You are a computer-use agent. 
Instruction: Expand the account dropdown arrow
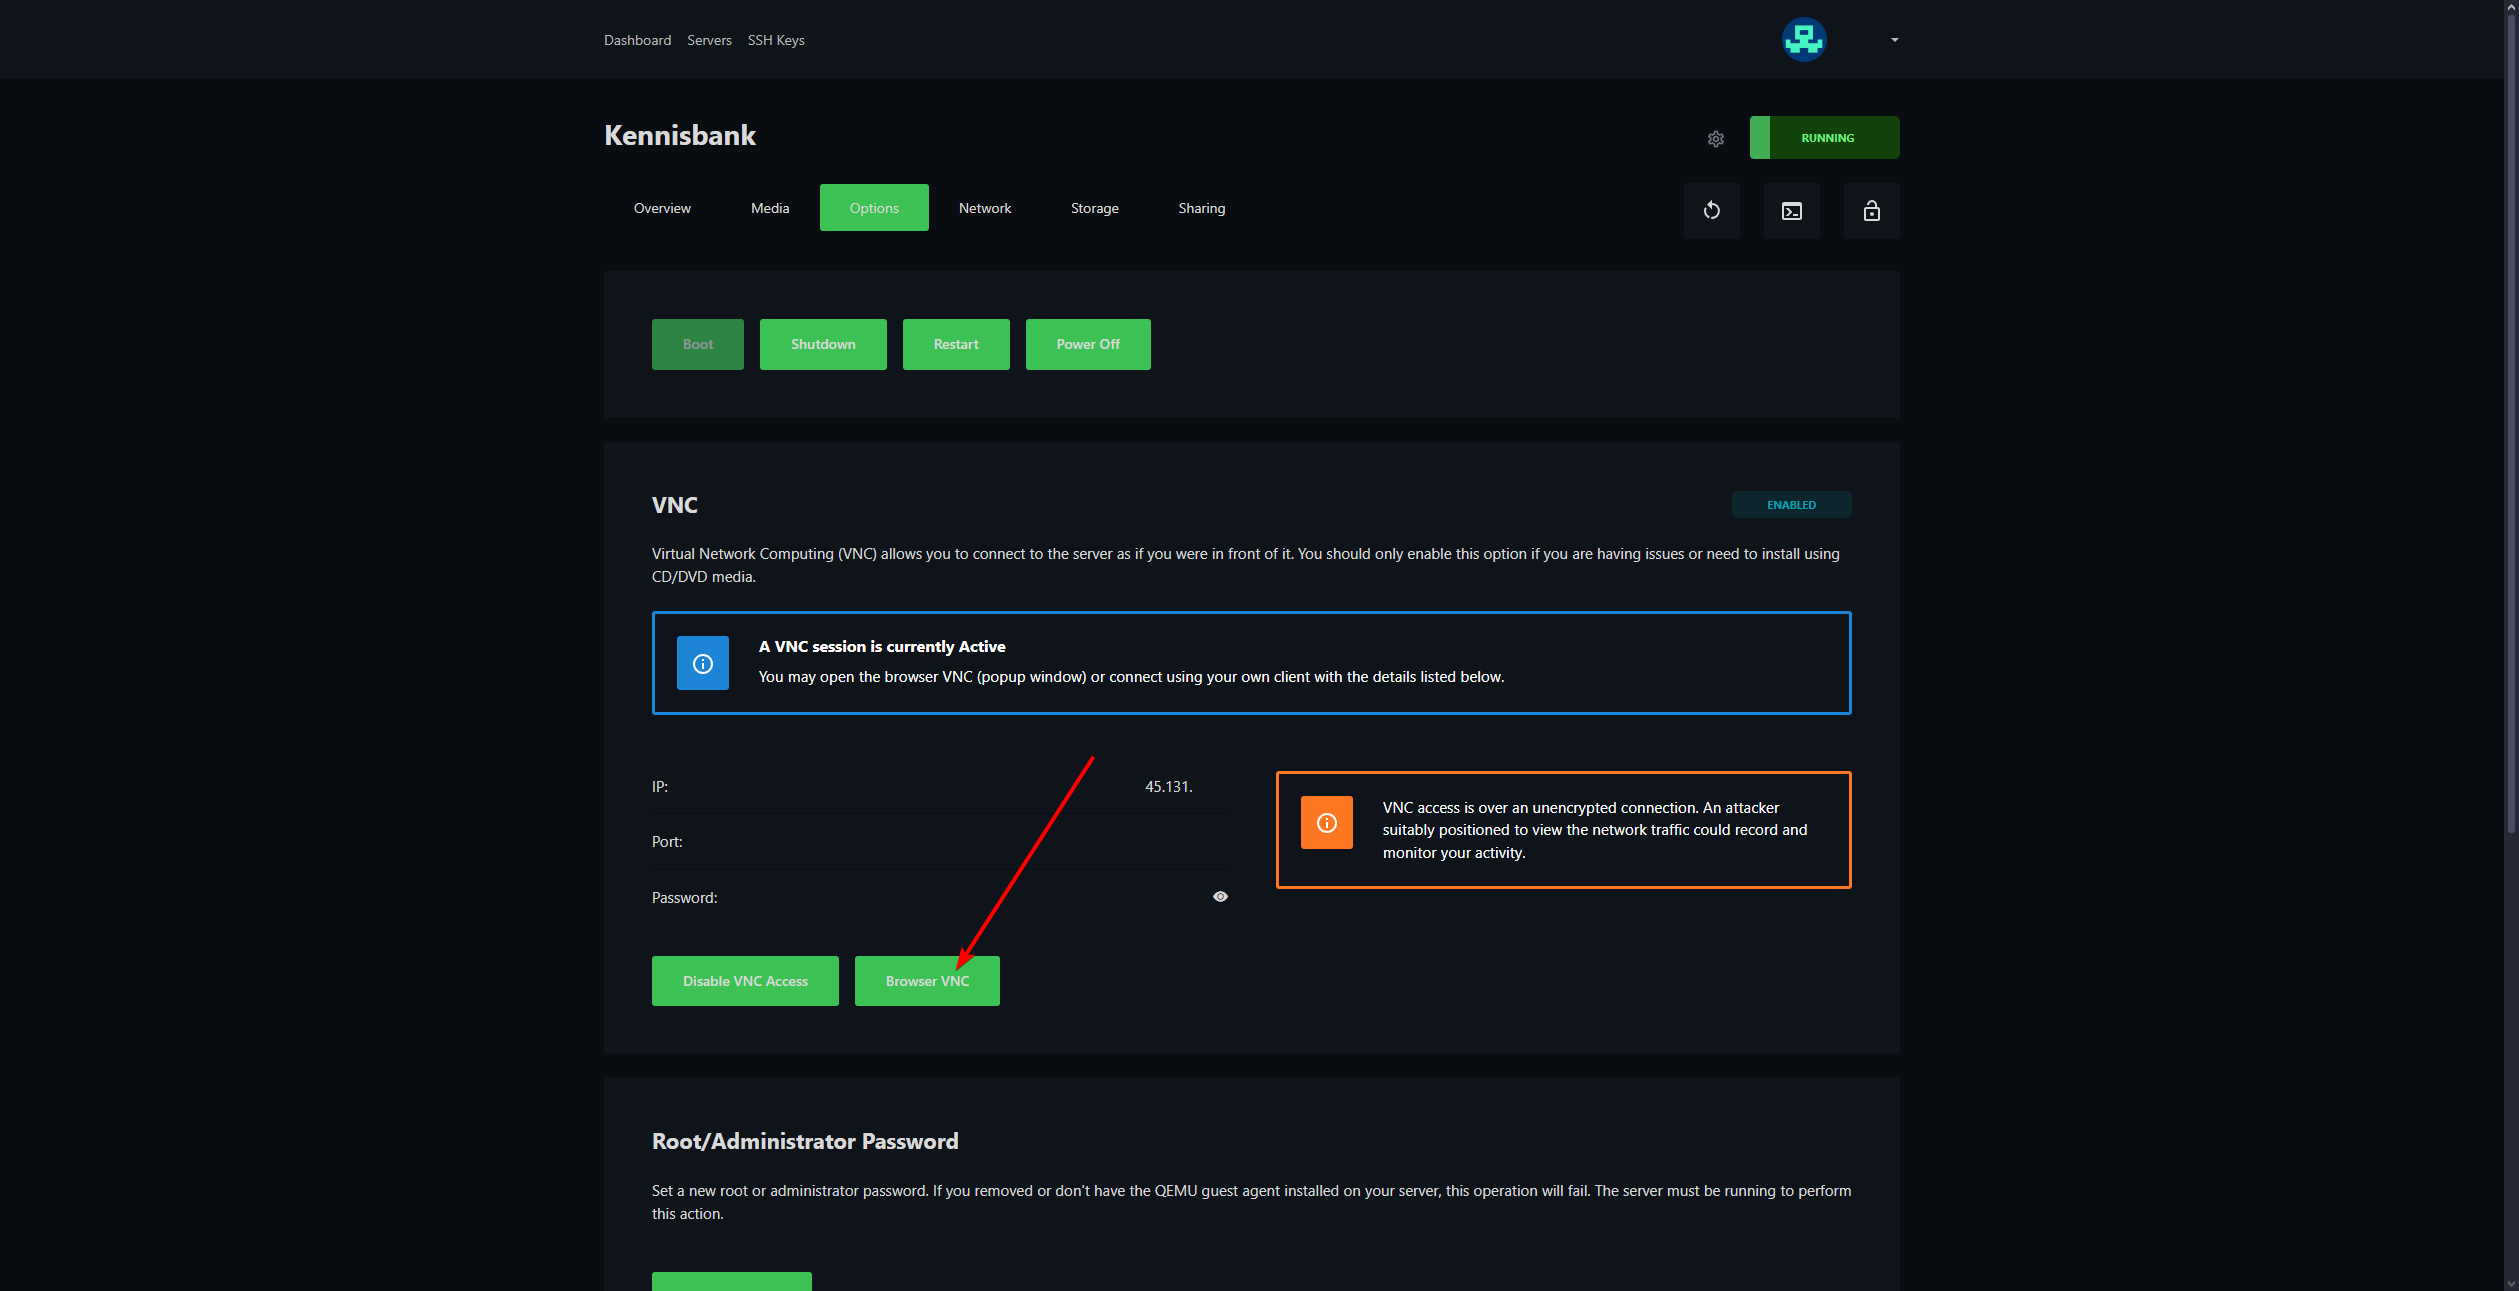[1894, 40]
